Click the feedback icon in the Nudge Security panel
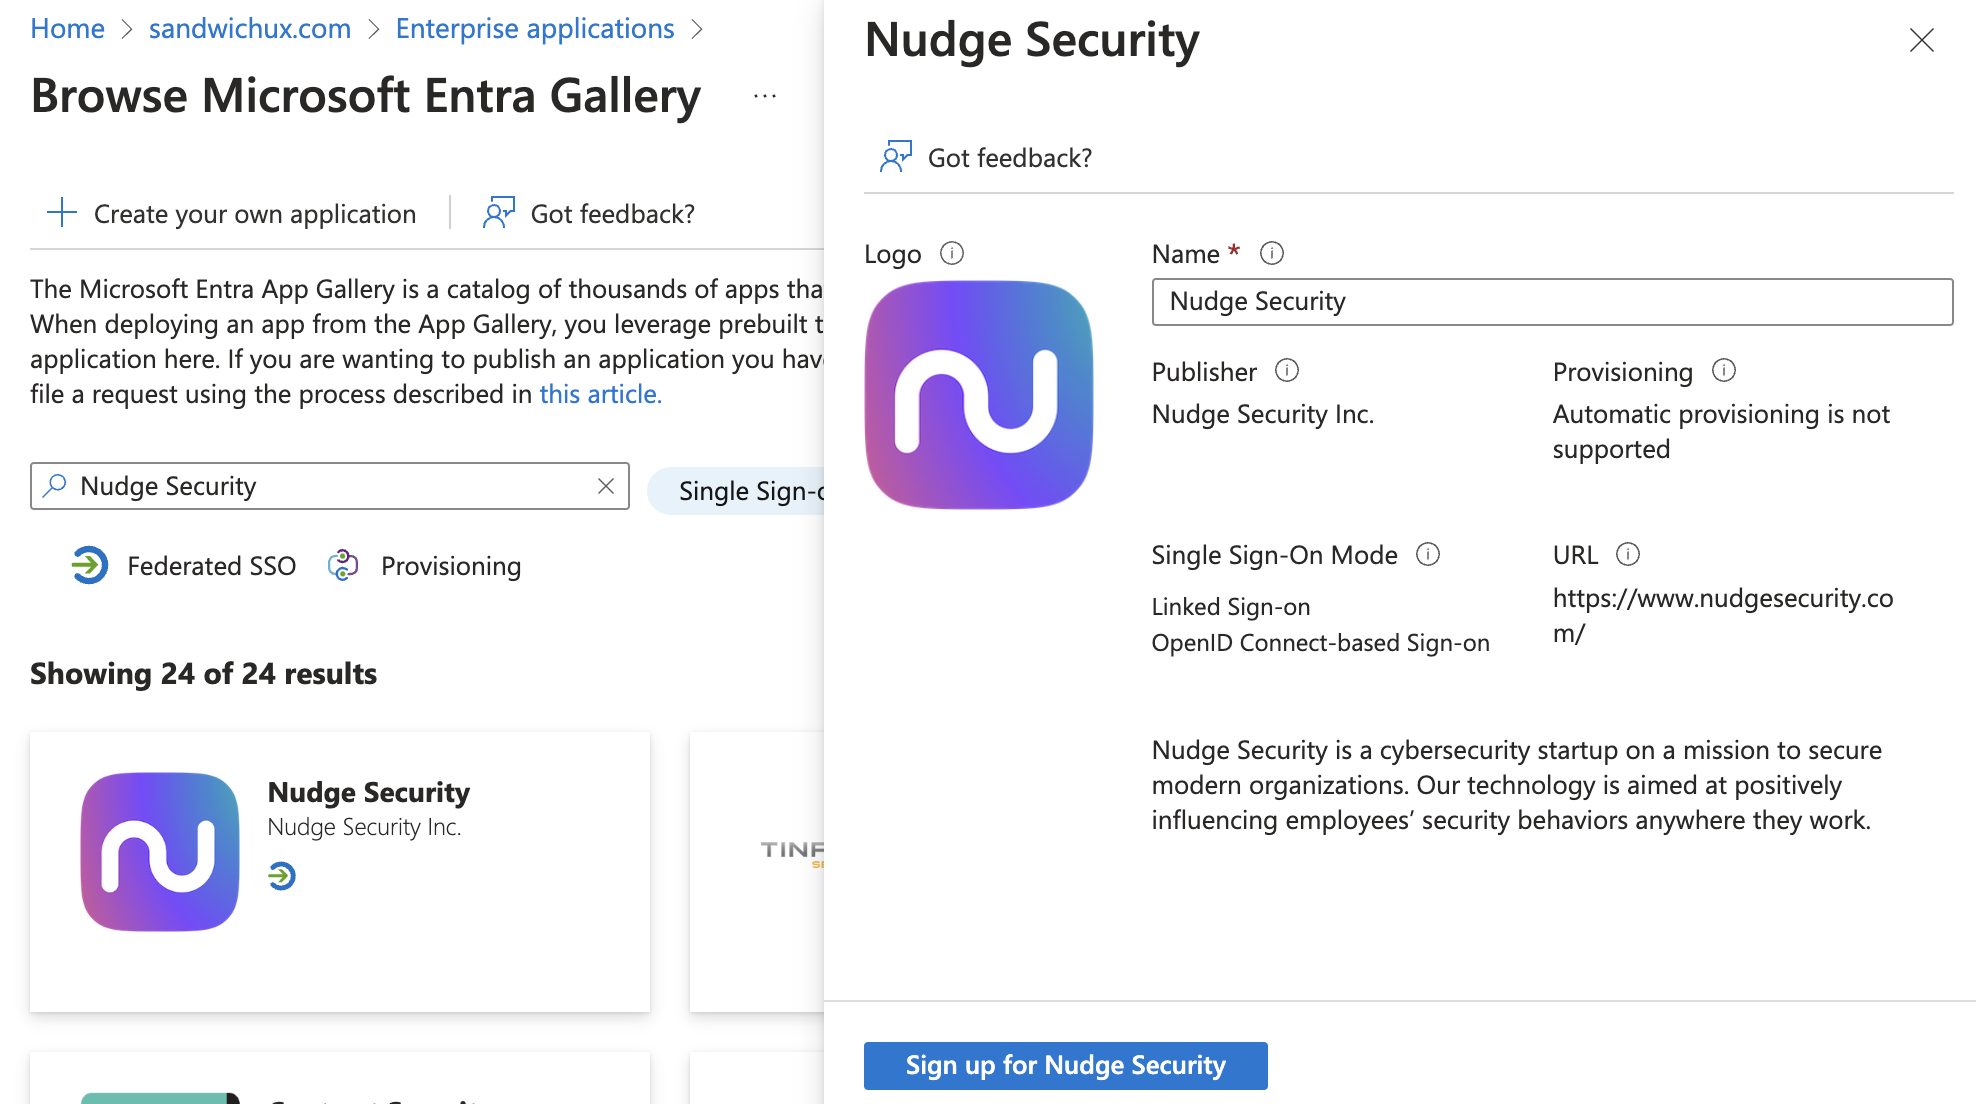Viewport: 1976px width, 1104px height. [896, 157]
